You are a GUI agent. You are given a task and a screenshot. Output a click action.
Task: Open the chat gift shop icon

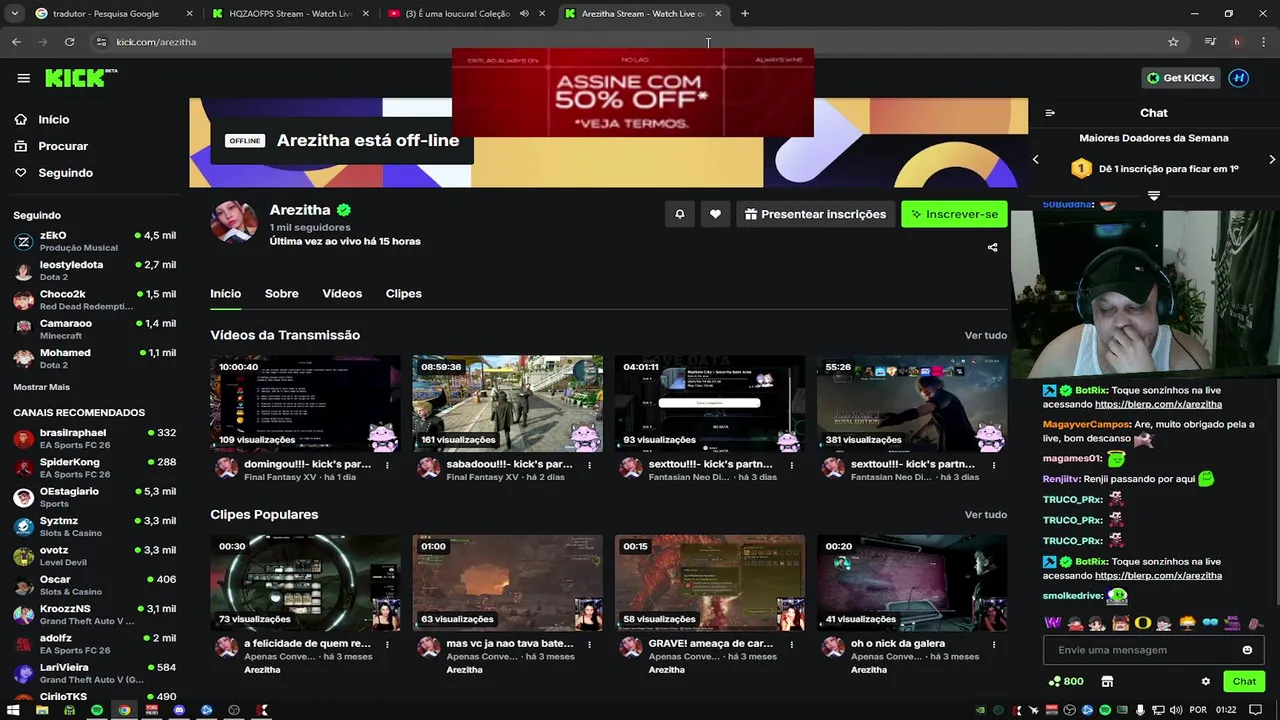pos(1107,681)
